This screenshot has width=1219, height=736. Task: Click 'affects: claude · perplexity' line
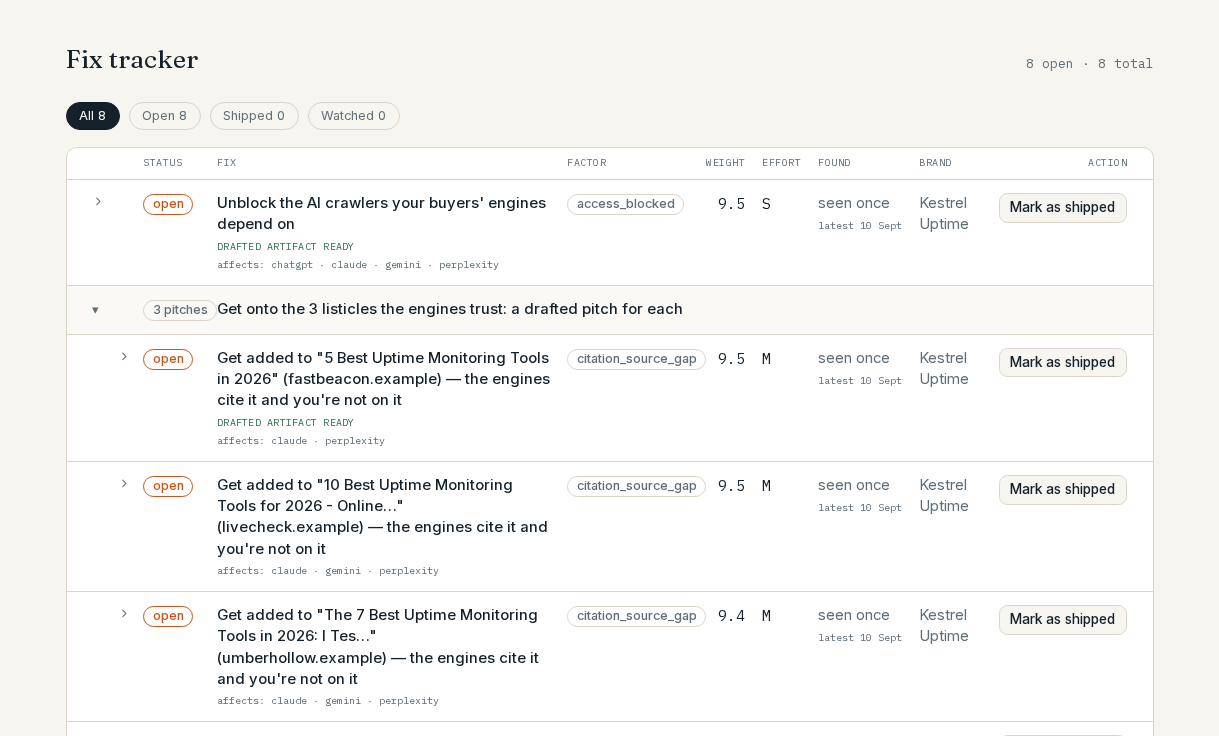[x=301, y=441]
